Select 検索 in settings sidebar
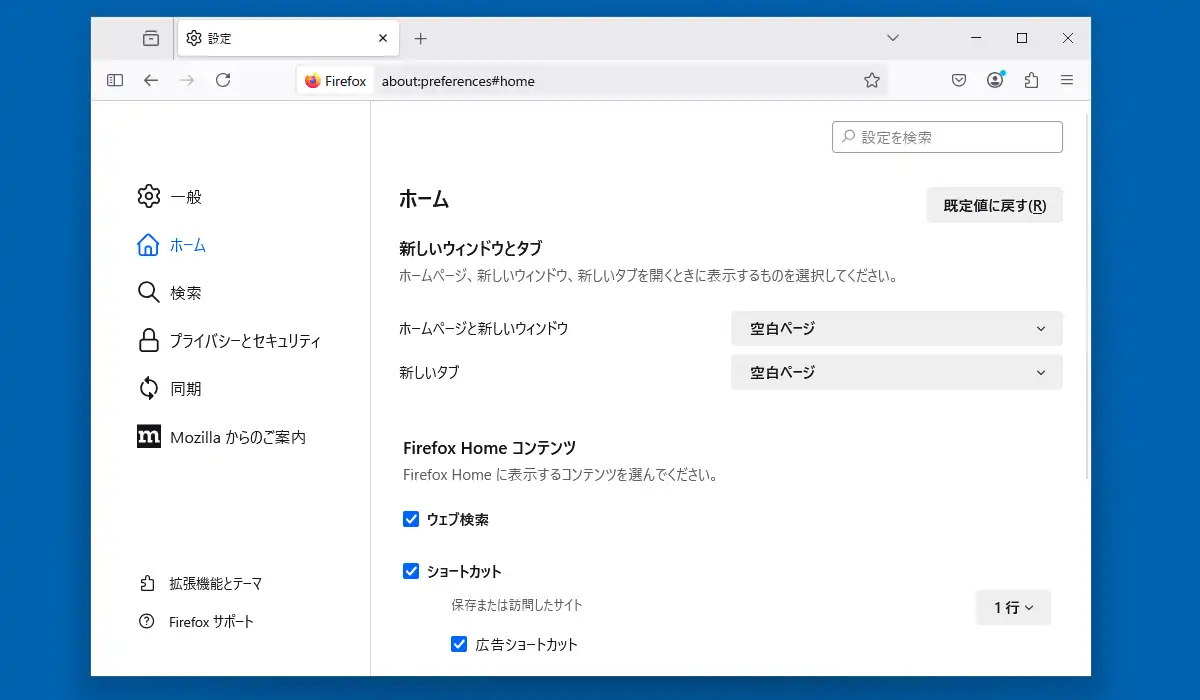This screenshot has height=700, width=1200. click(x=170, y=293)
